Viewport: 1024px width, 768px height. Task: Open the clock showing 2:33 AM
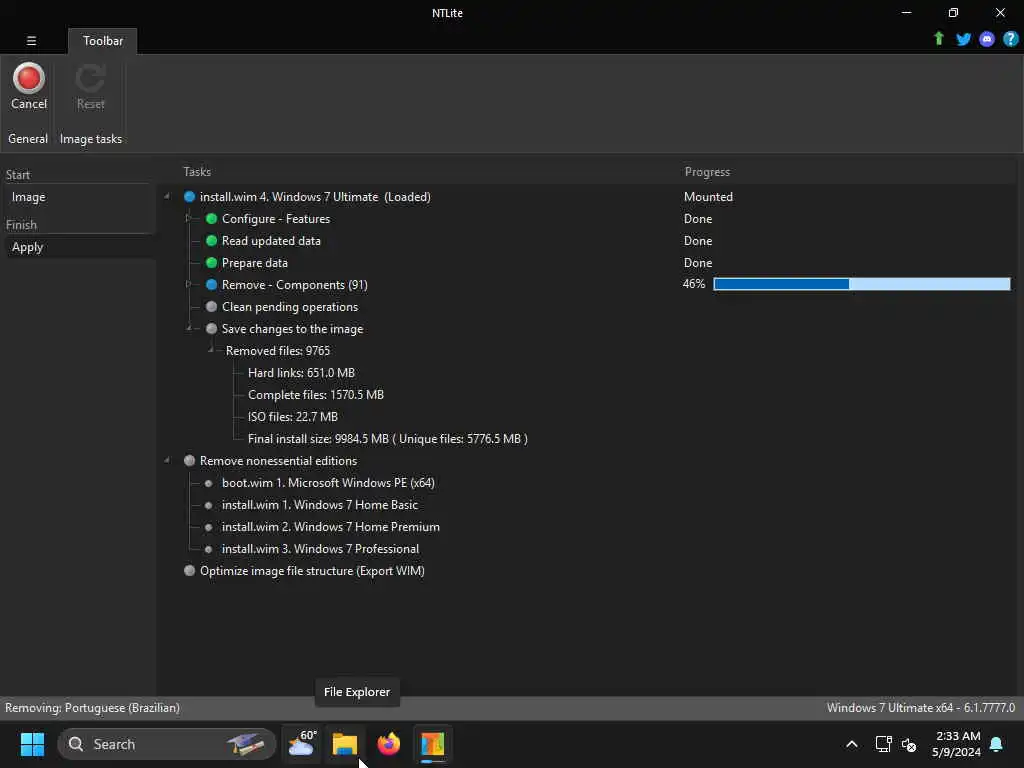(x=957, y=744)
